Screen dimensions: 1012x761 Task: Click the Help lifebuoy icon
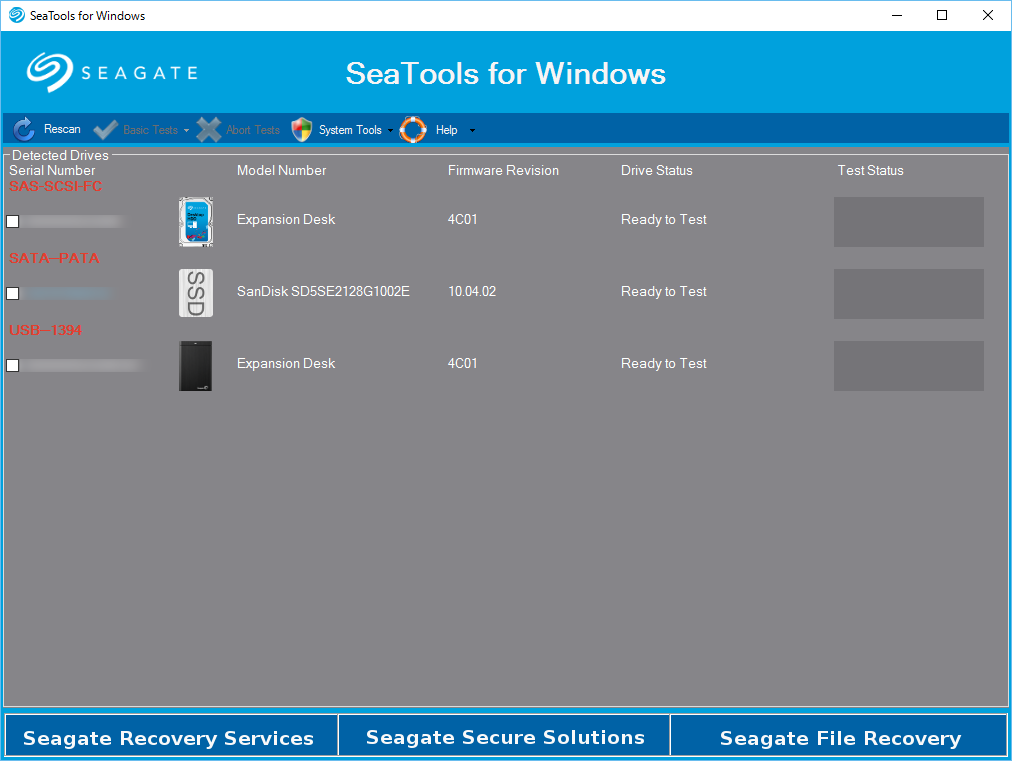pyautogui.click(x=413, y=129)
